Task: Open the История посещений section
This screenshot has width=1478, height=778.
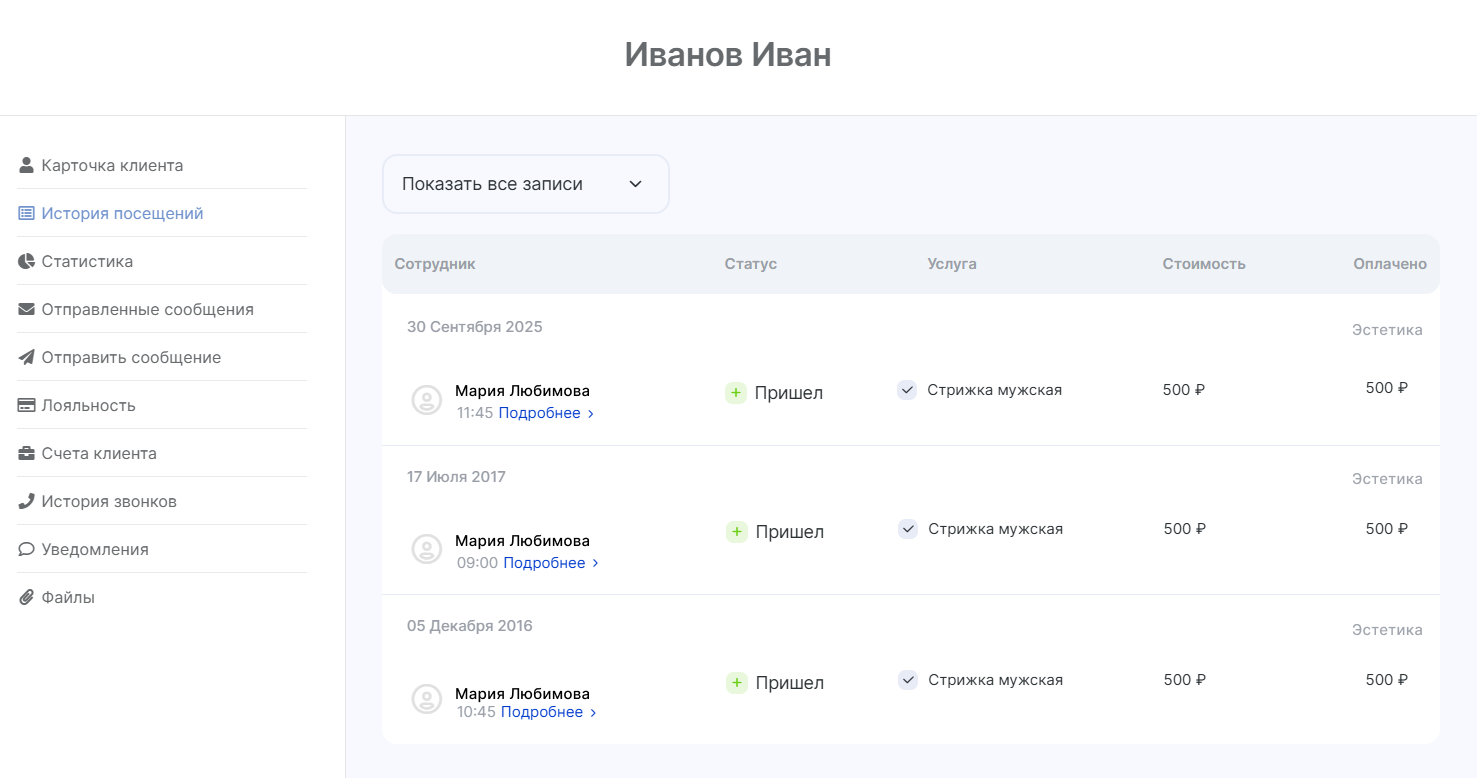Action: click(x=122, y=213)
